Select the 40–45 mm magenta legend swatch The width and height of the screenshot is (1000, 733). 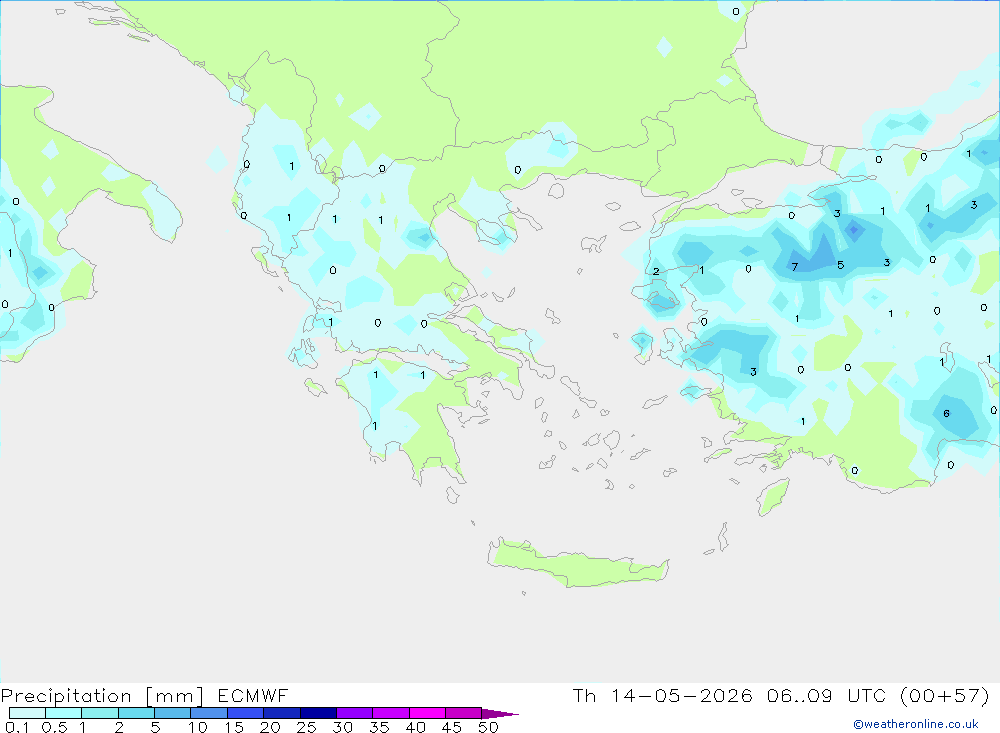pos(427,713)
